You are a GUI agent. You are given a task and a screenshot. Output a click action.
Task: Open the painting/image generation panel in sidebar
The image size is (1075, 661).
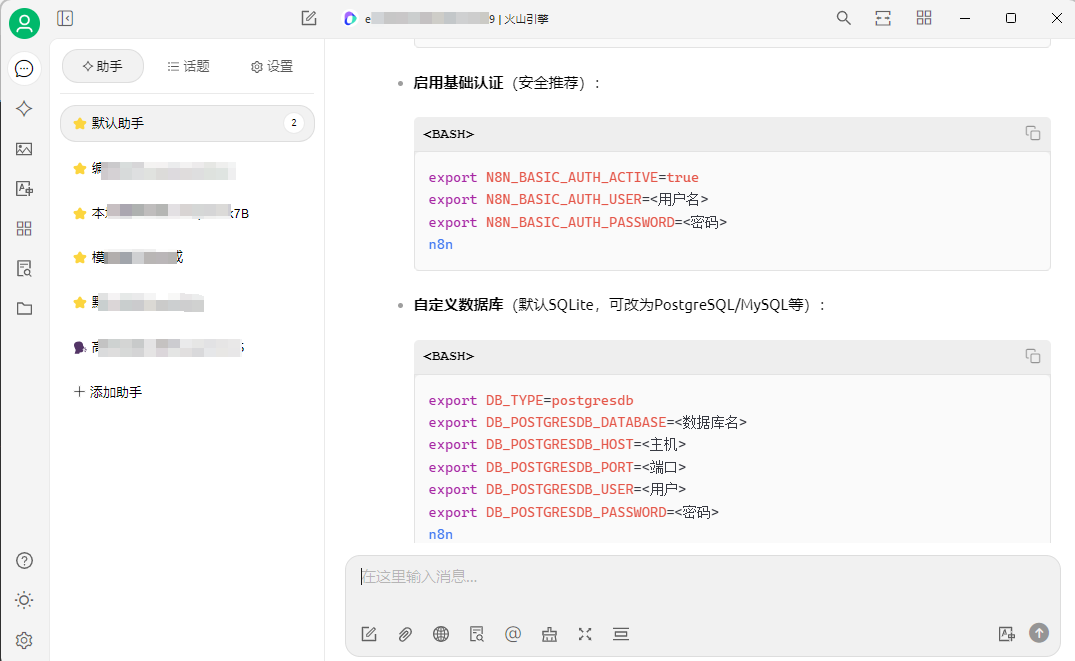(23, 148)
